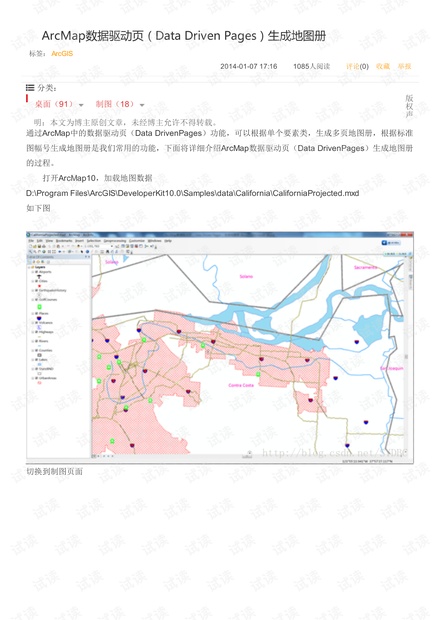Close the Table Of Contents panel
Screen dimensions: 440x620
[x=89, y=257]
